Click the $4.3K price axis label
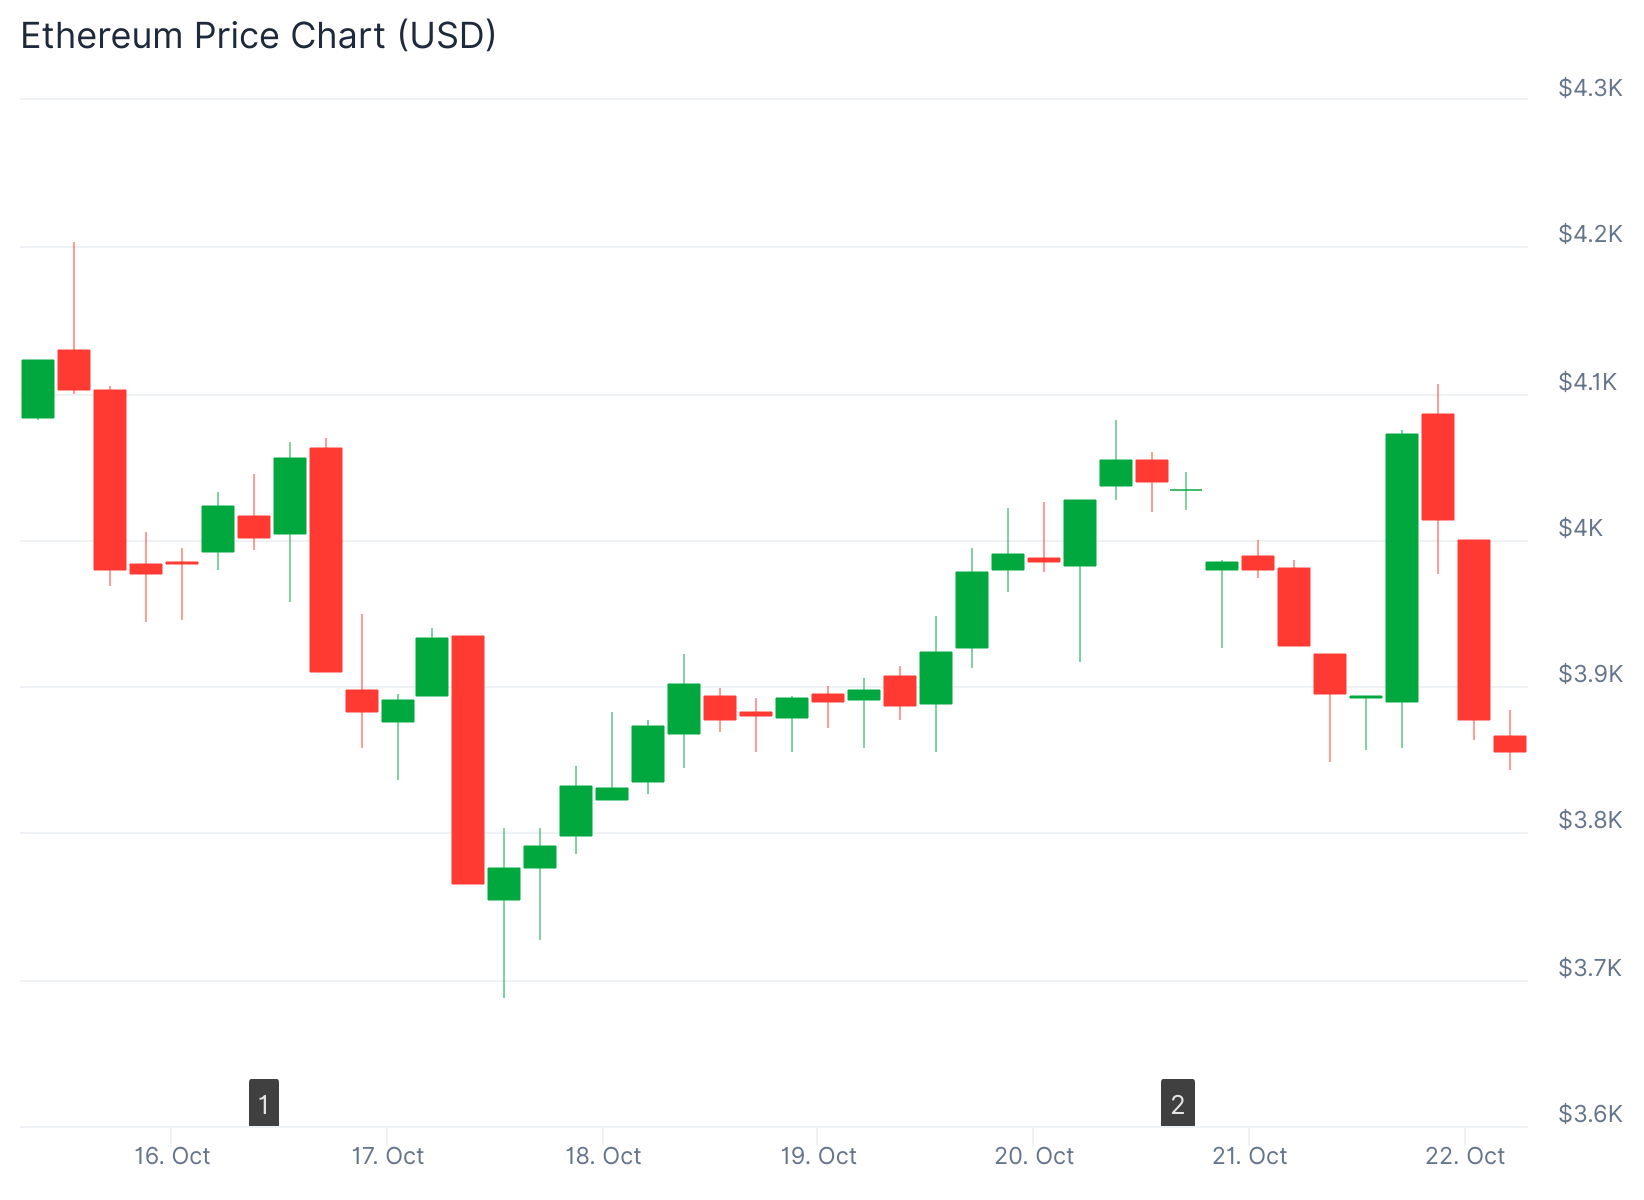Image resolution: width=1644 pixels, height=1200 pixels. pyautogui.click(x=1590, y=88)
